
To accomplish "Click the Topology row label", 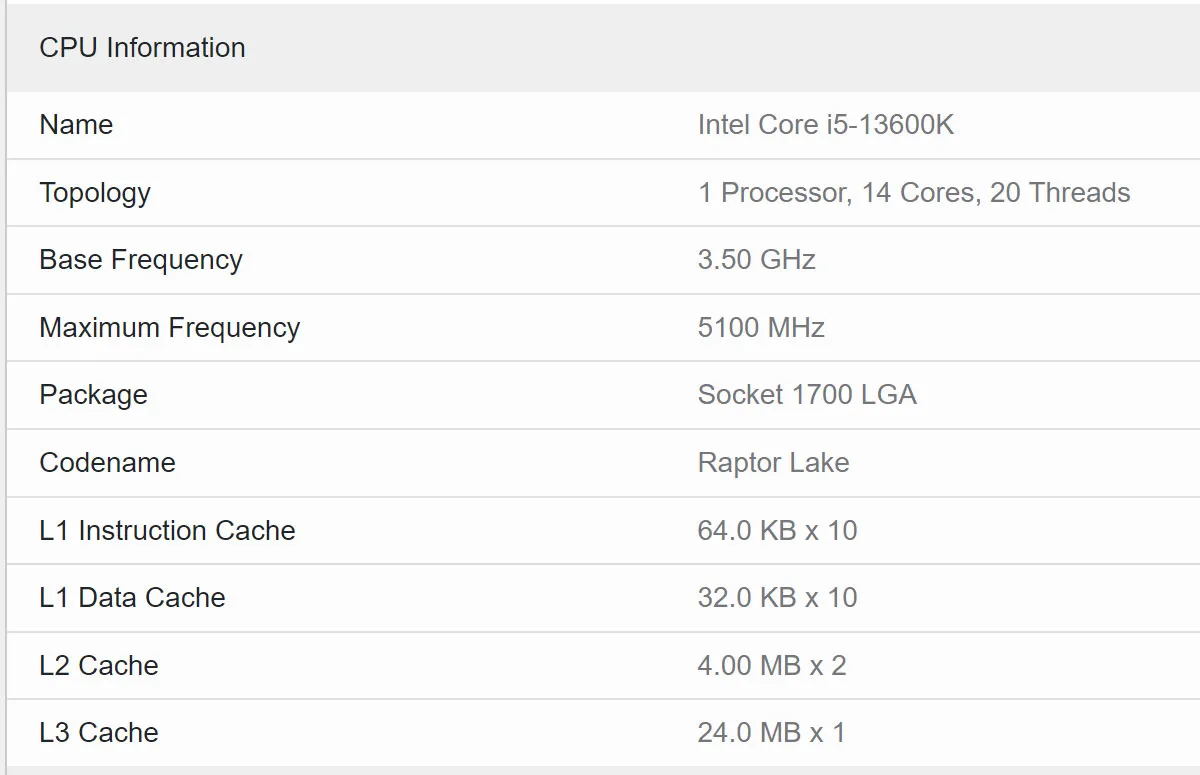I will (95, 193).
